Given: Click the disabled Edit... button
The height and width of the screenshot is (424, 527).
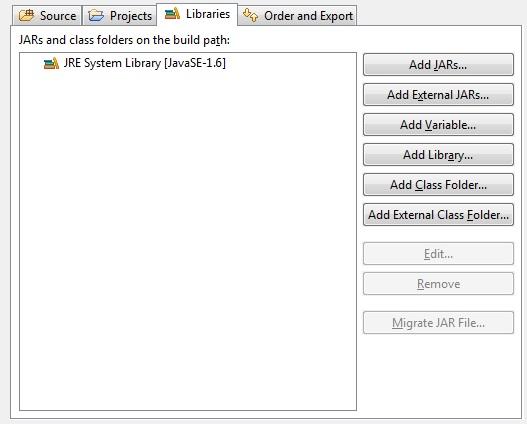Looking at the screenshot, I should click(438, 254).
